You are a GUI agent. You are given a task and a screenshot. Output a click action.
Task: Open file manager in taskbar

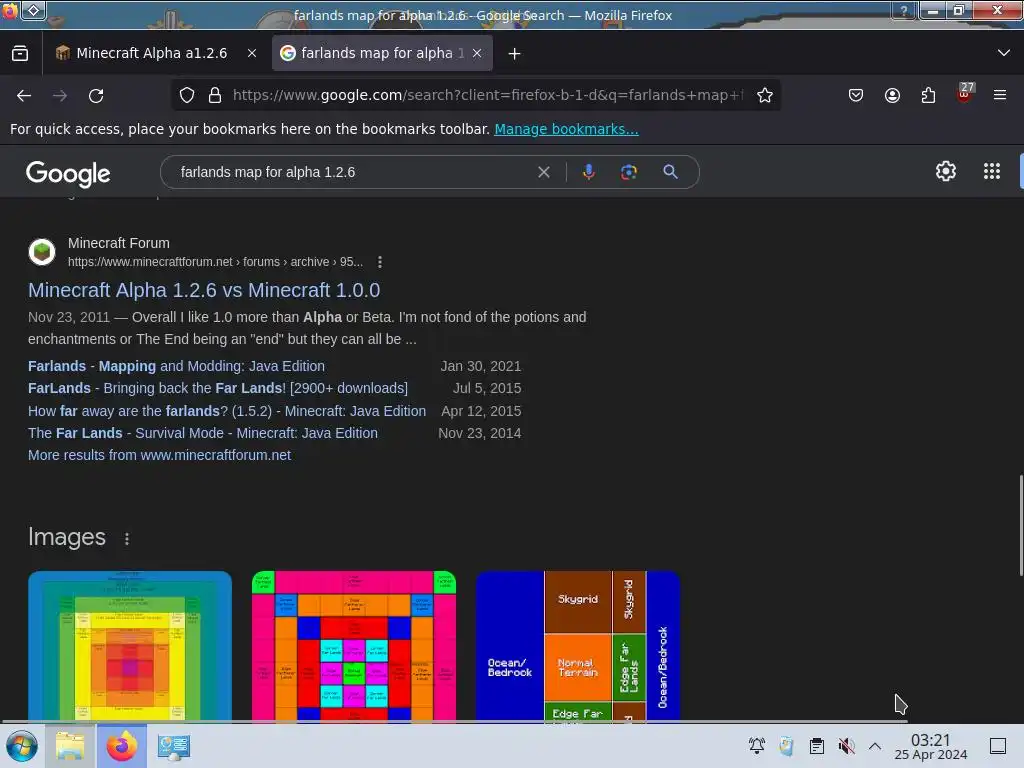(x=70, y=746)
